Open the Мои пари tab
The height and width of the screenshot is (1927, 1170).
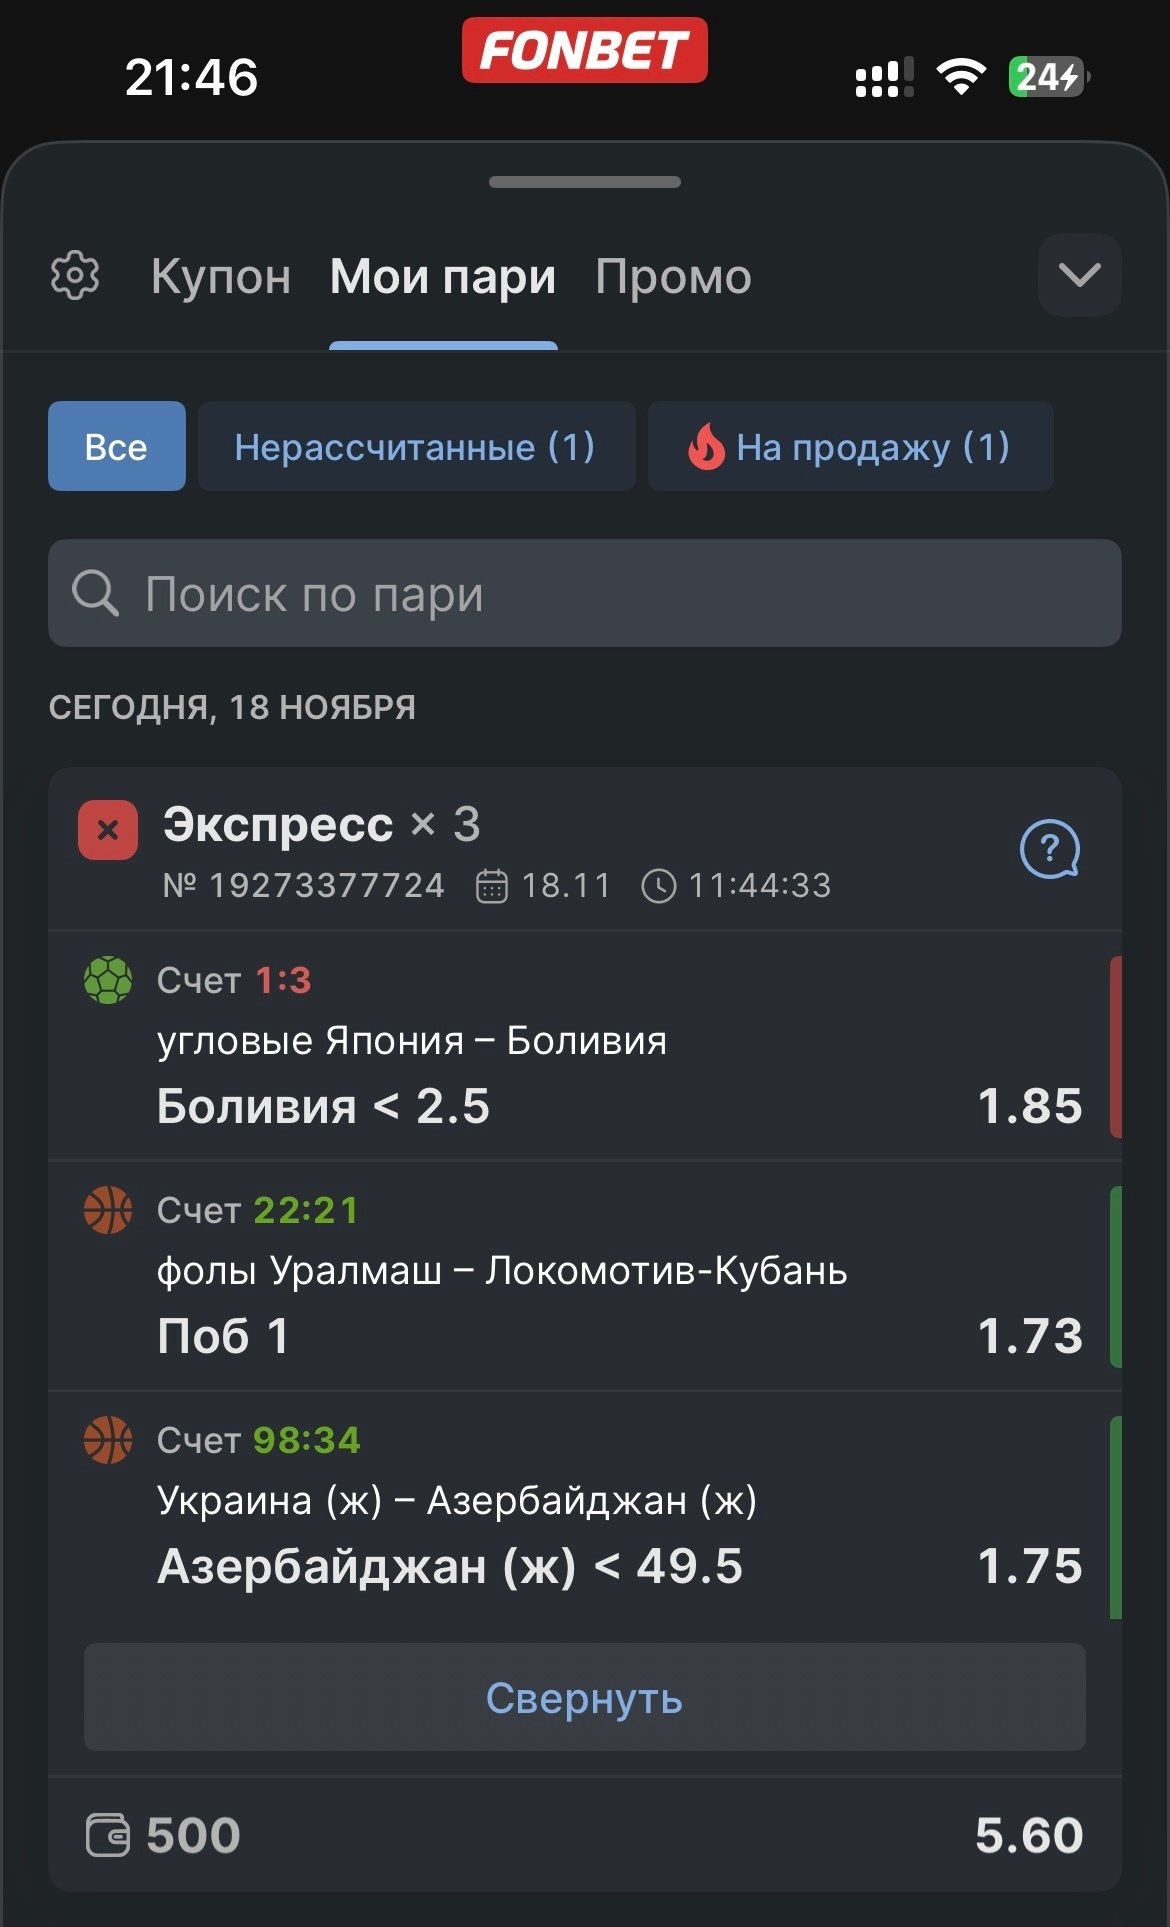tap(443, 277)
